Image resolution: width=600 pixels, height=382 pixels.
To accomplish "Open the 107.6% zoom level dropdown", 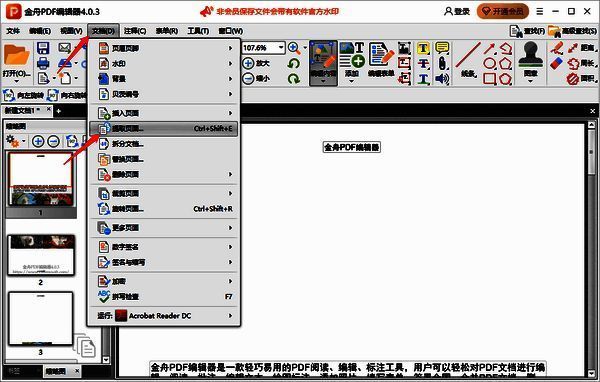I will pos(281,48).
